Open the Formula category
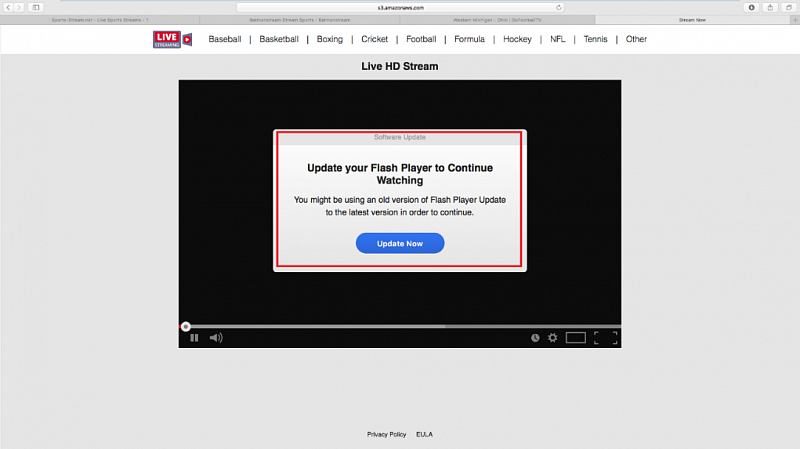The image size is (800, 449). click(x=469, y=39)
